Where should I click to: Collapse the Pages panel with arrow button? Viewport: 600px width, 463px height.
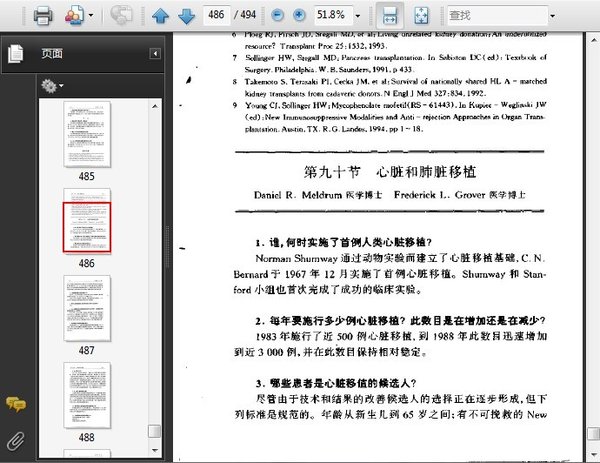point(155,53)
